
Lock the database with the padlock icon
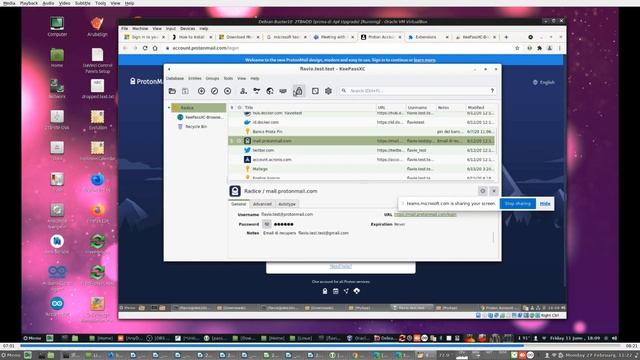point(298,91)
